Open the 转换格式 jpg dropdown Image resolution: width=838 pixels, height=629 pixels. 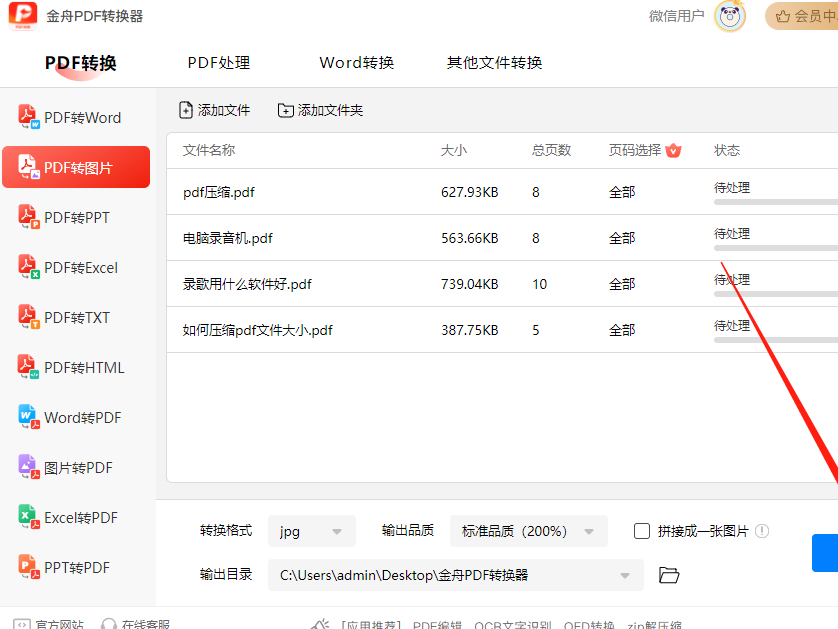[x=312, y=531]
